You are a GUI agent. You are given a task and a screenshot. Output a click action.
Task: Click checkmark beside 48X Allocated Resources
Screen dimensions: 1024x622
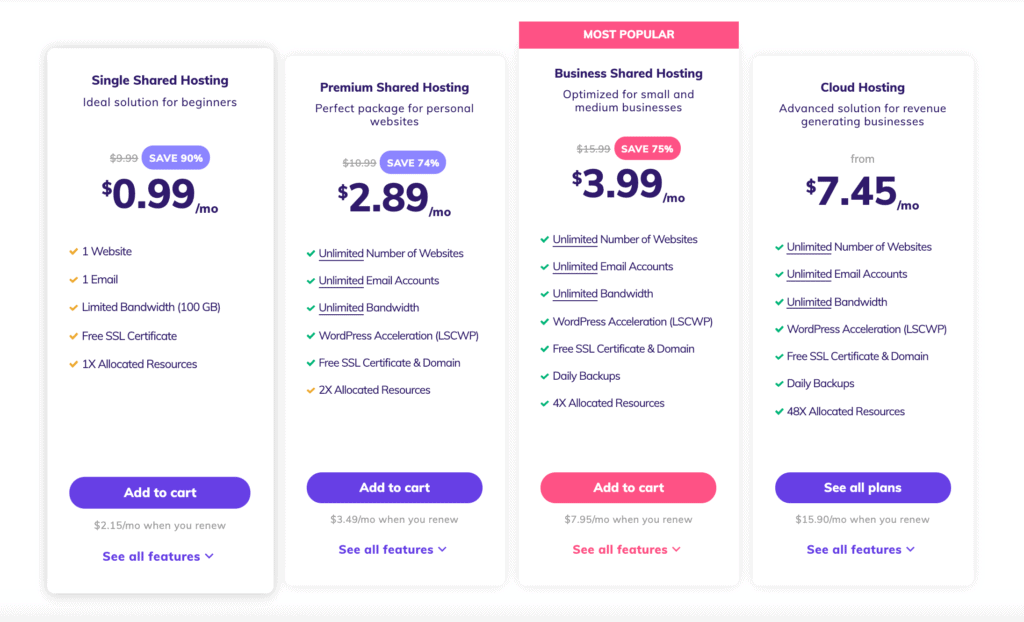(x=778, y=412)
